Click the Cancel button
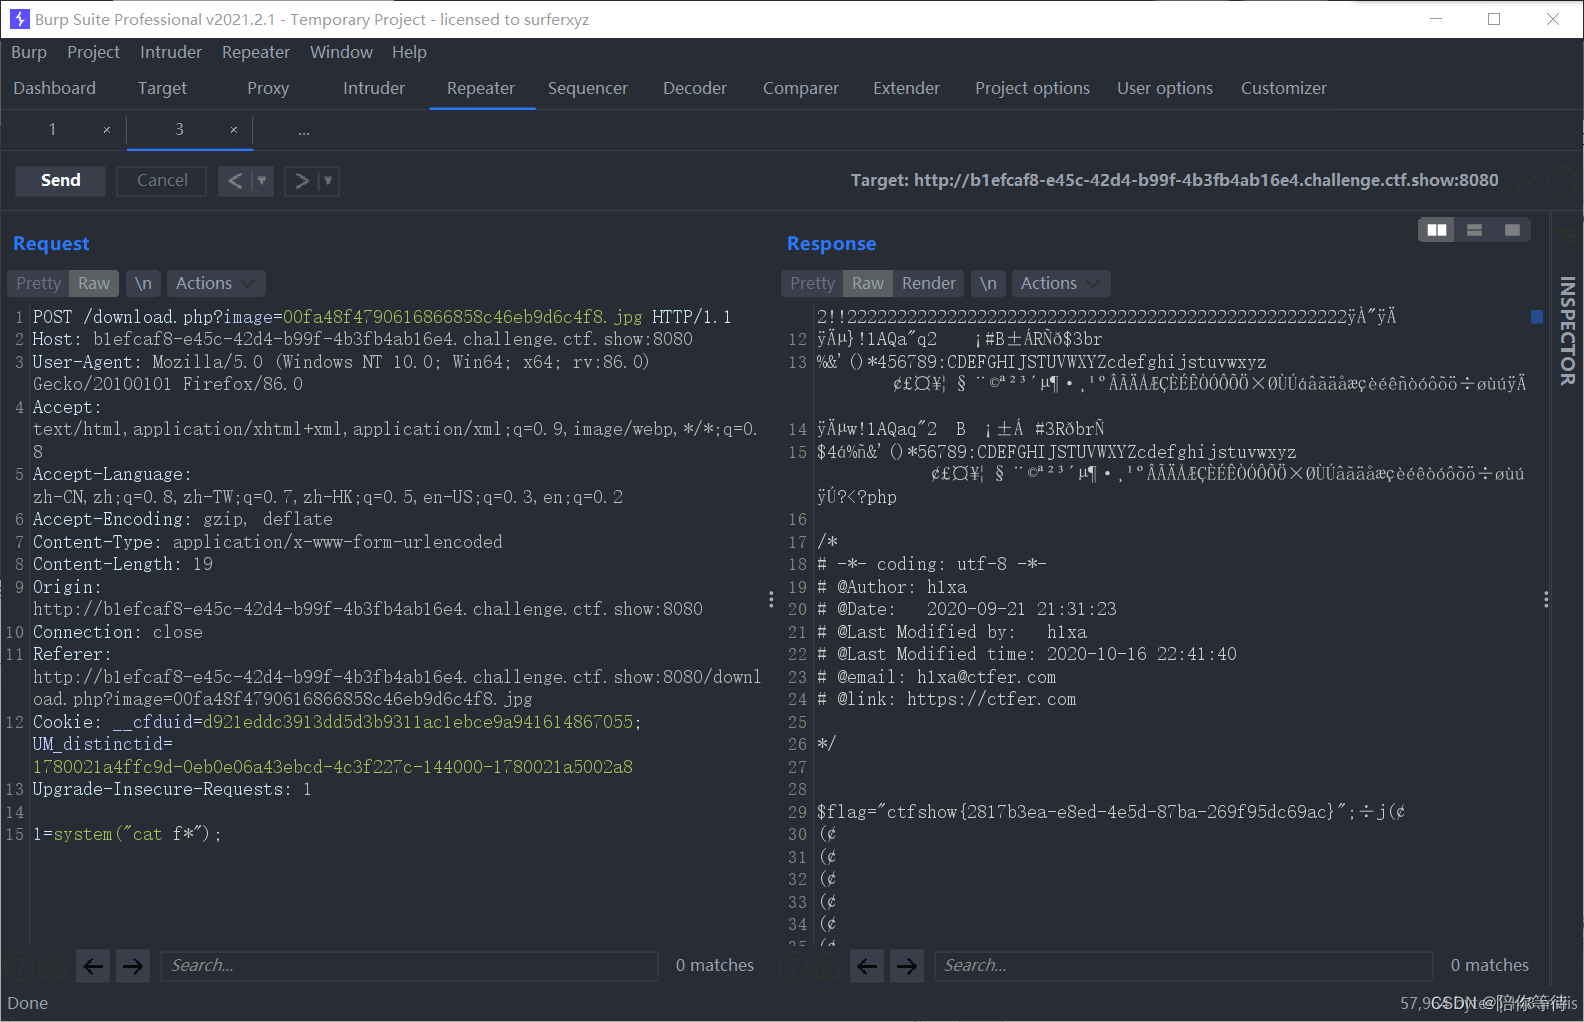1584x1022 pixels. point(162,181)
